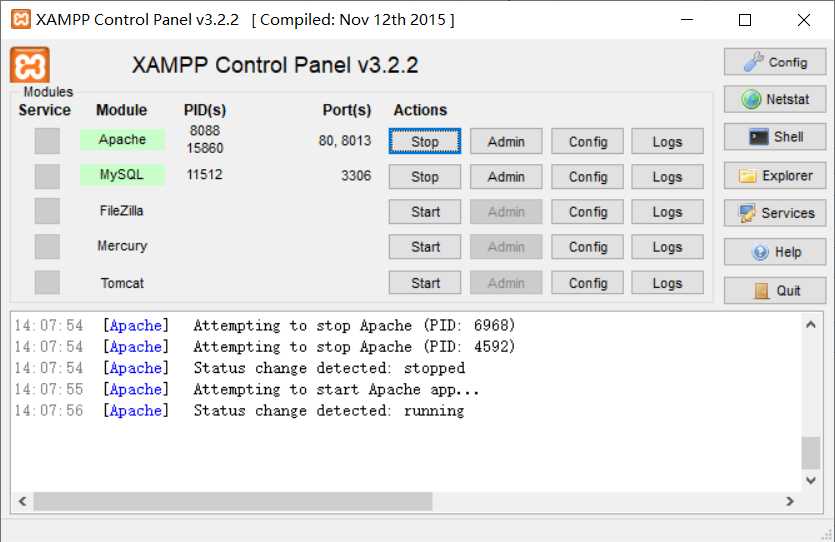The width and height of the screenshot is (835, 542).
Task: Open MySQL Logs menu
Action: 667,176
